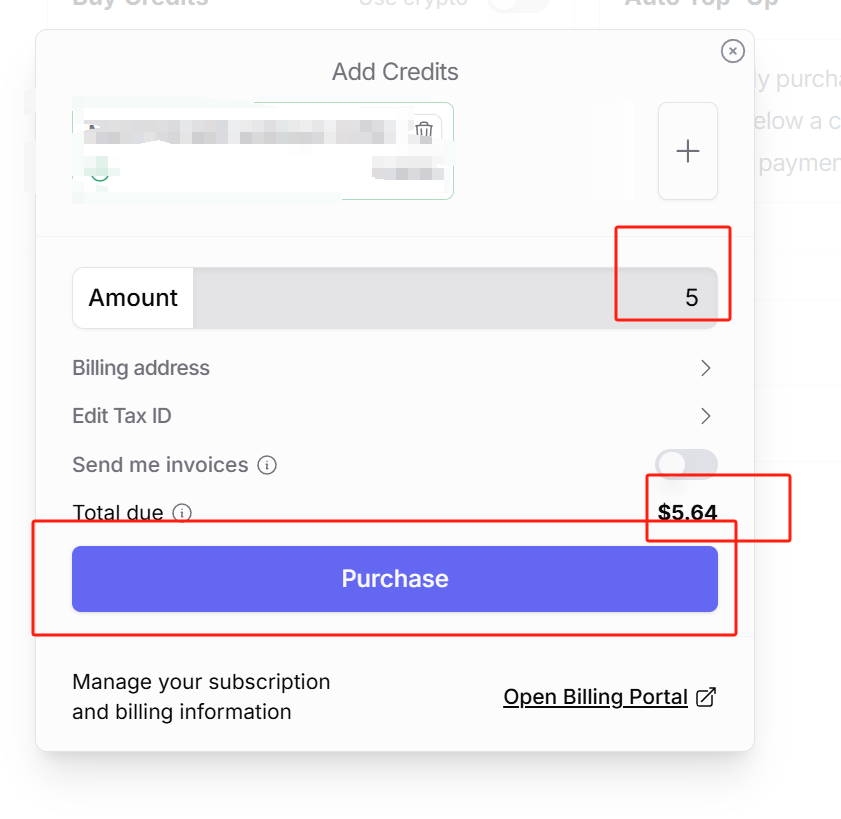Delete the saved payment card
841x819 pixels.
(x=424, y=130)
